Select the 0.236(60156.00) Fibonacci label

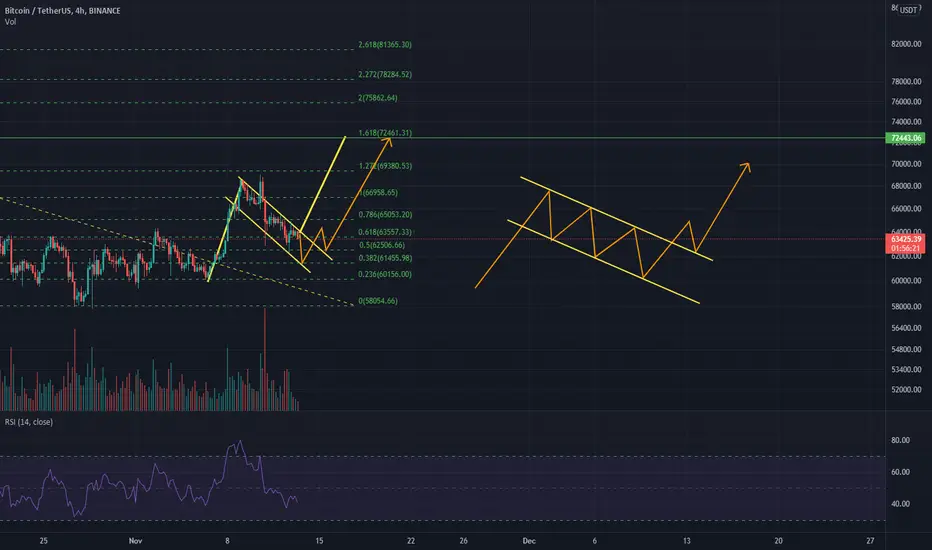pos(385,274)
